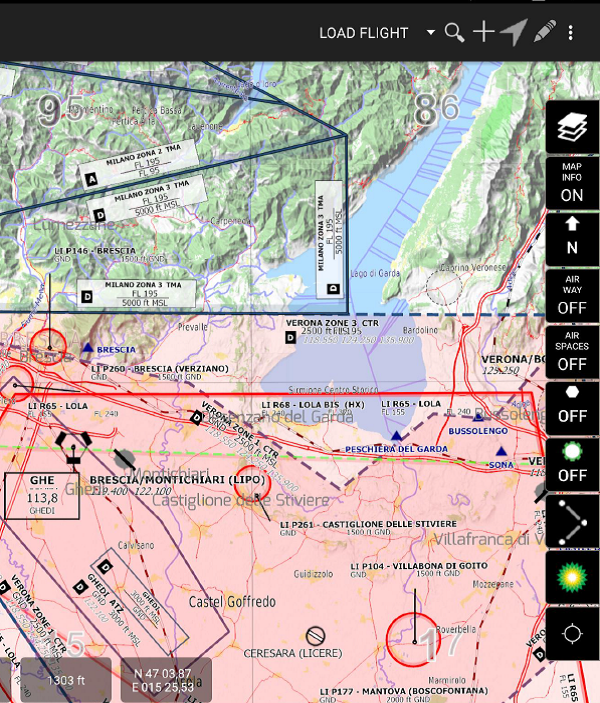The width and height of the screenshot is (600, 703).
Task: Click the search magnifier icon
Action: 454,32
